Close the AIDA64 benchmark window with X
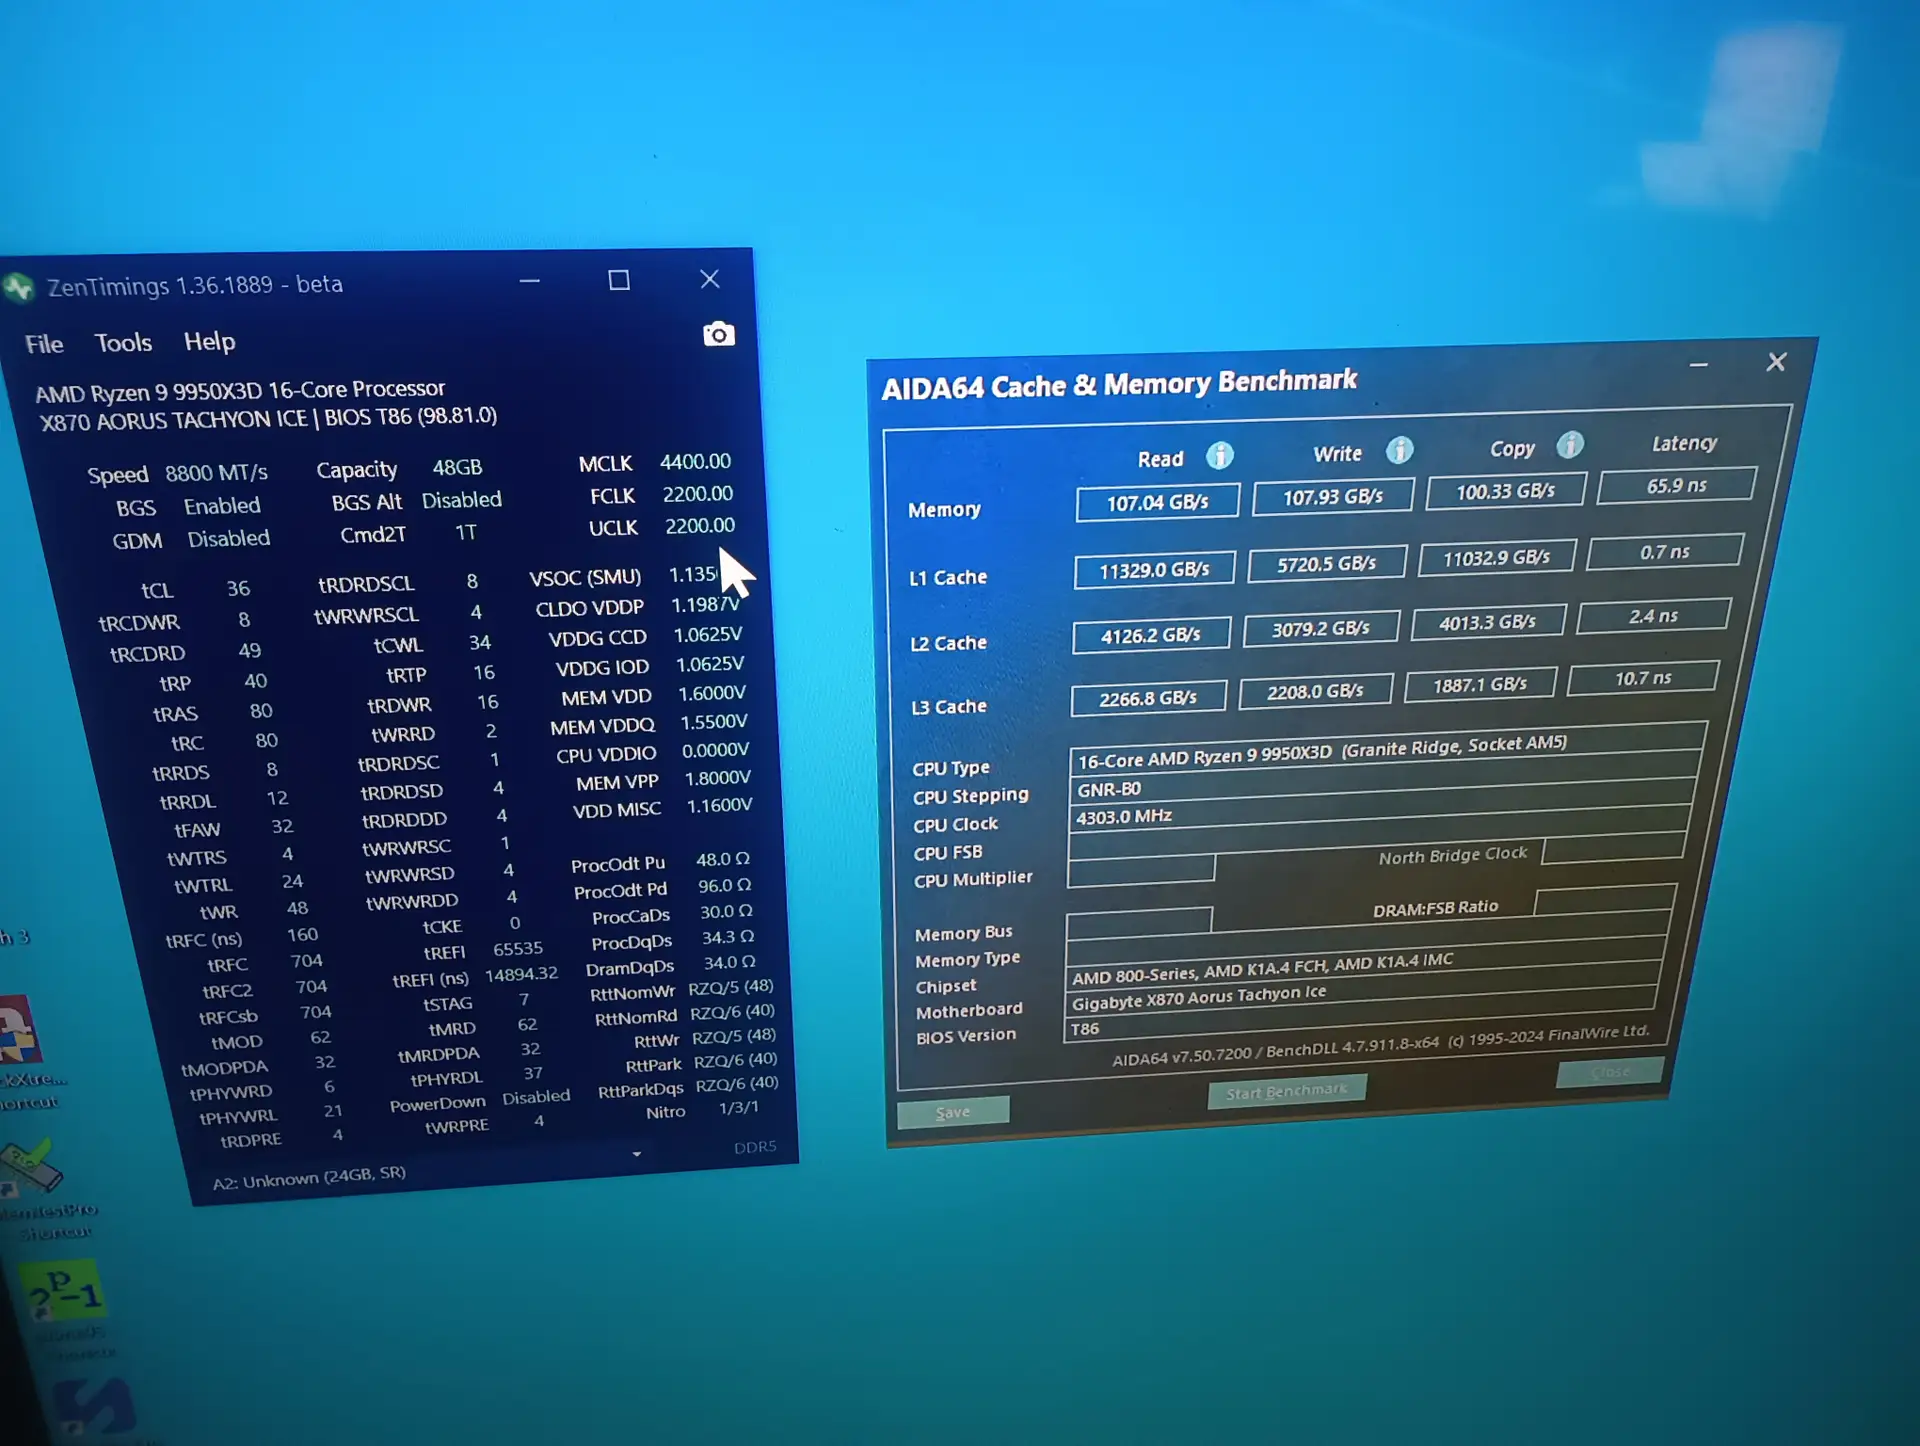Screen dimensions: 1920x1446 1776,362
